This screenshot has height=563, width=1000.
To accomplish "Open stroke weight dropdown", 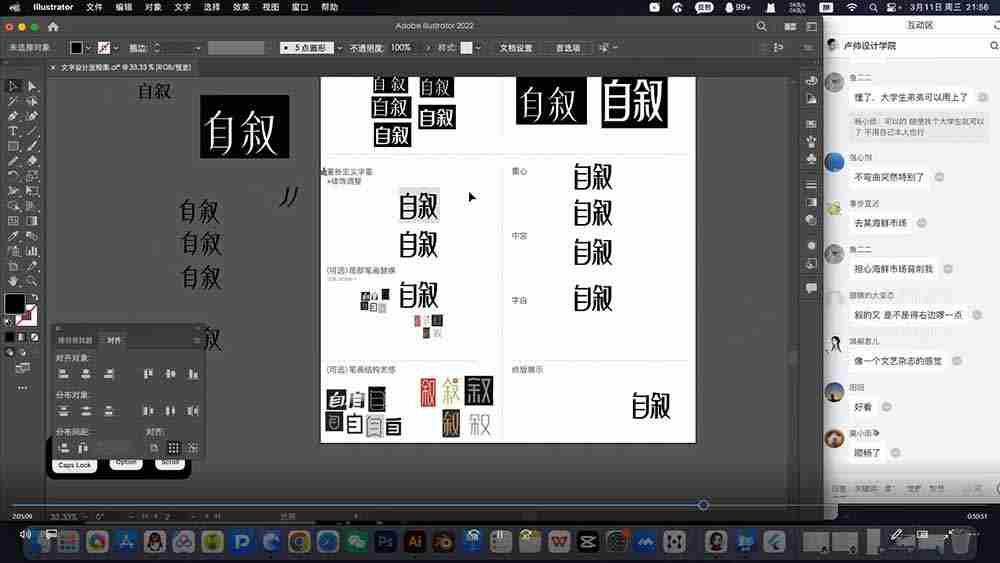I will point(197,48).
